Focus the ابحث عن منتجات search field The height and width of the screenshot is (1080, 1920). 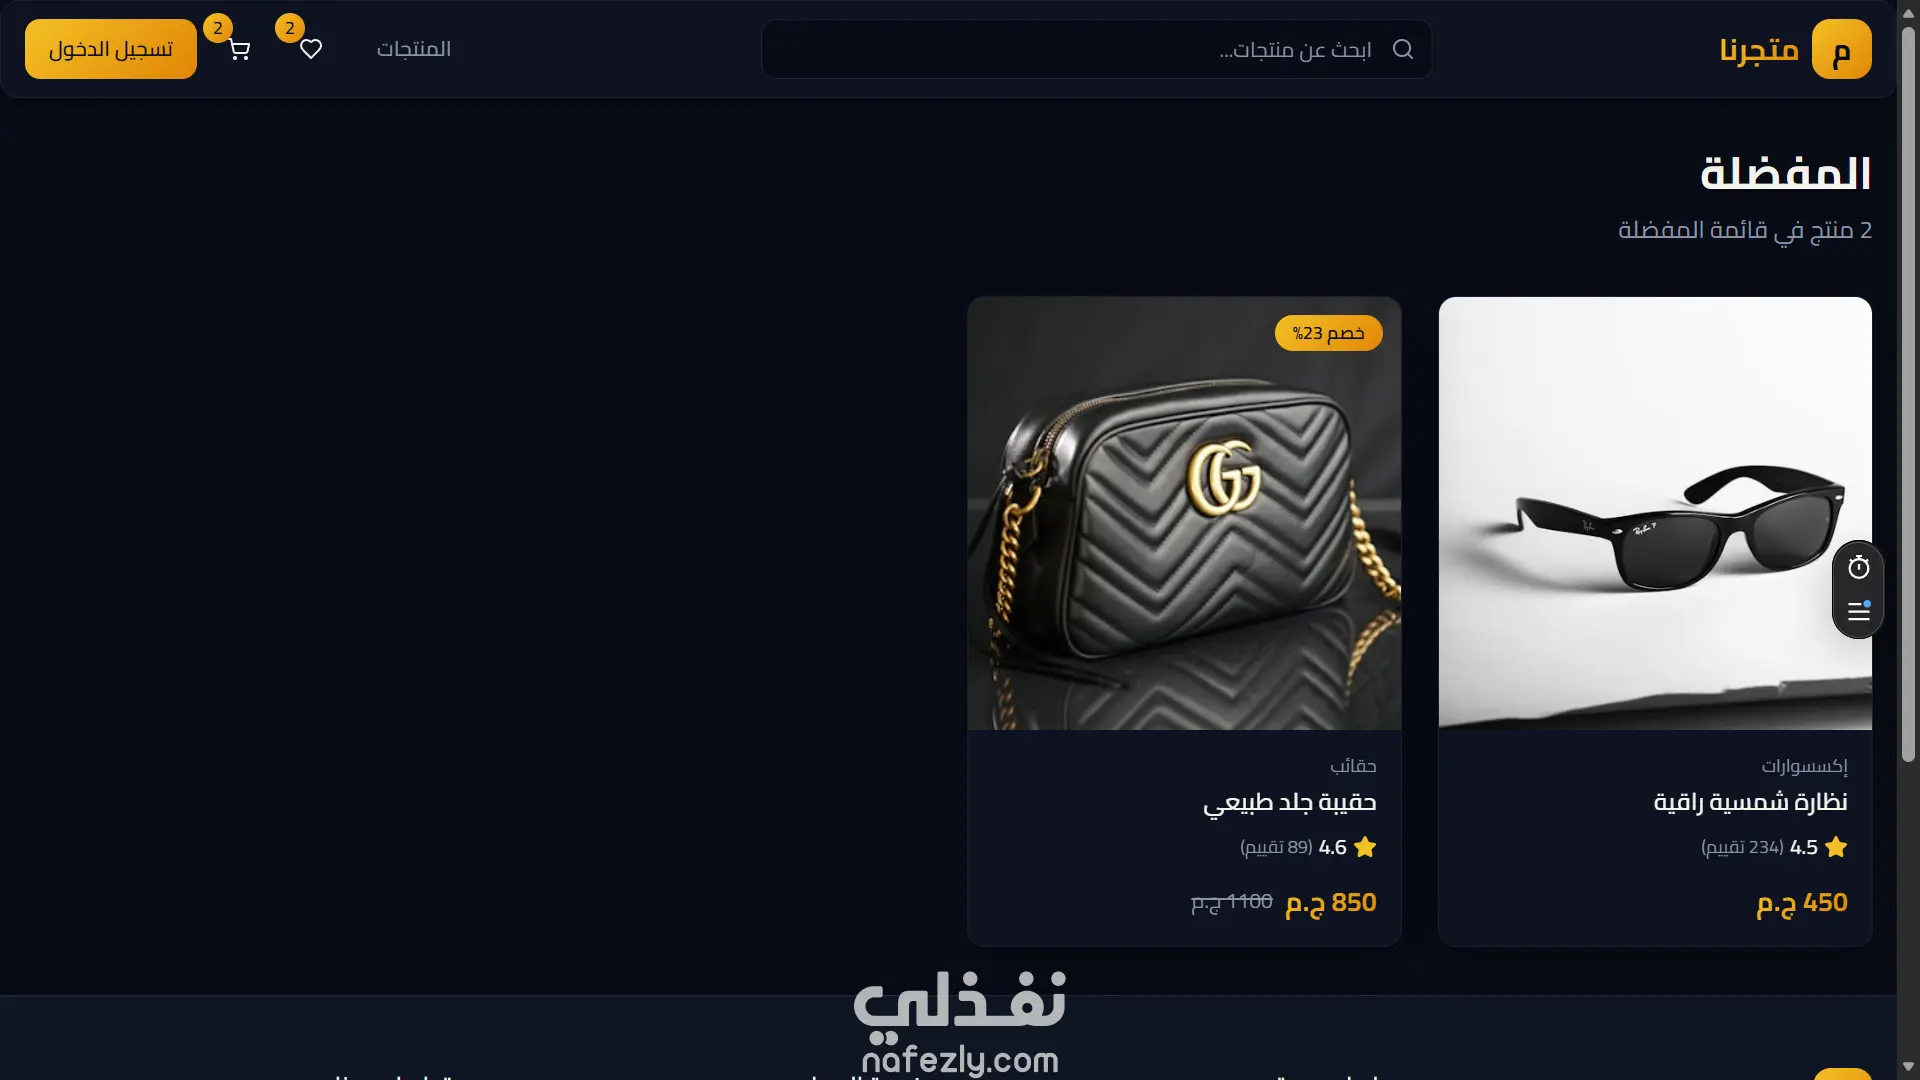click(1097, 49)
